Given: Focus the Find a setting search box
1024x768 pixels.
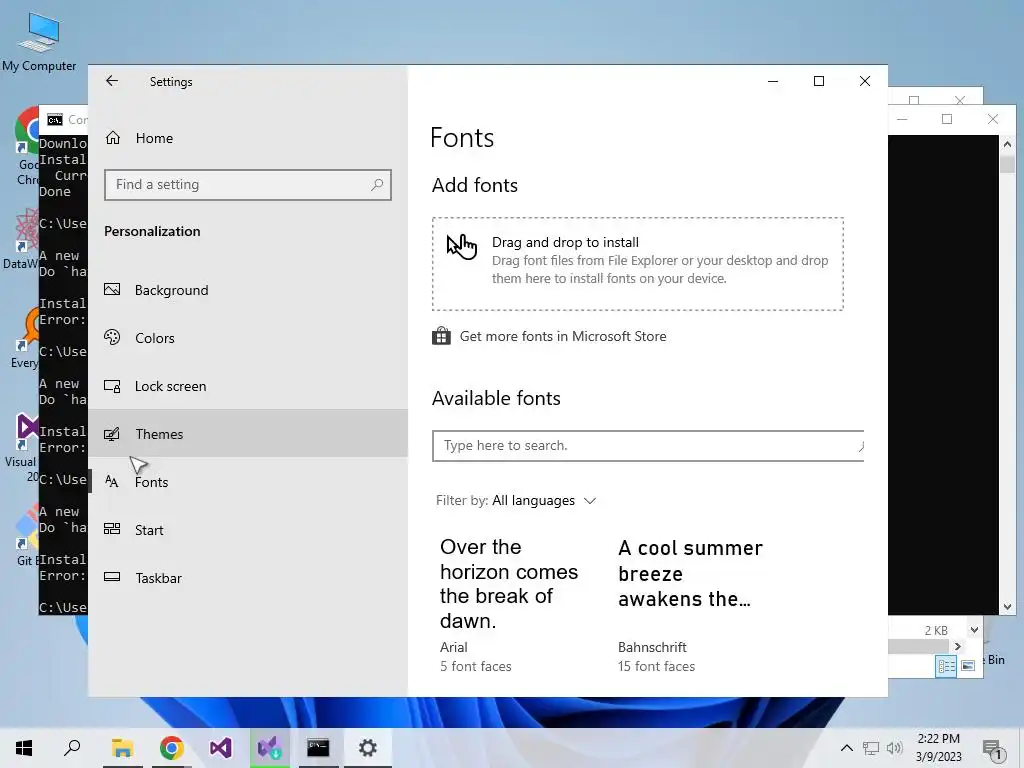Looking at the screenshot, I should point(248,185).
